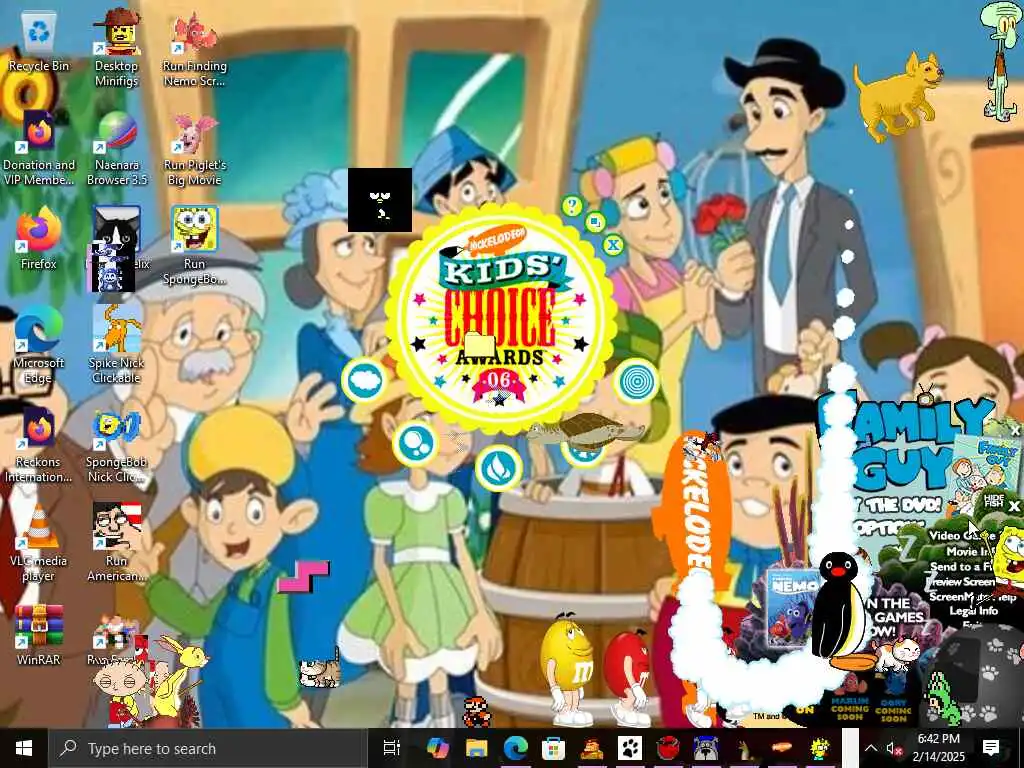This screenshot has width=1024, height=768.
Task: Open the Microsoft Edge desktop shortcut
Action: (x=39, y=345)
